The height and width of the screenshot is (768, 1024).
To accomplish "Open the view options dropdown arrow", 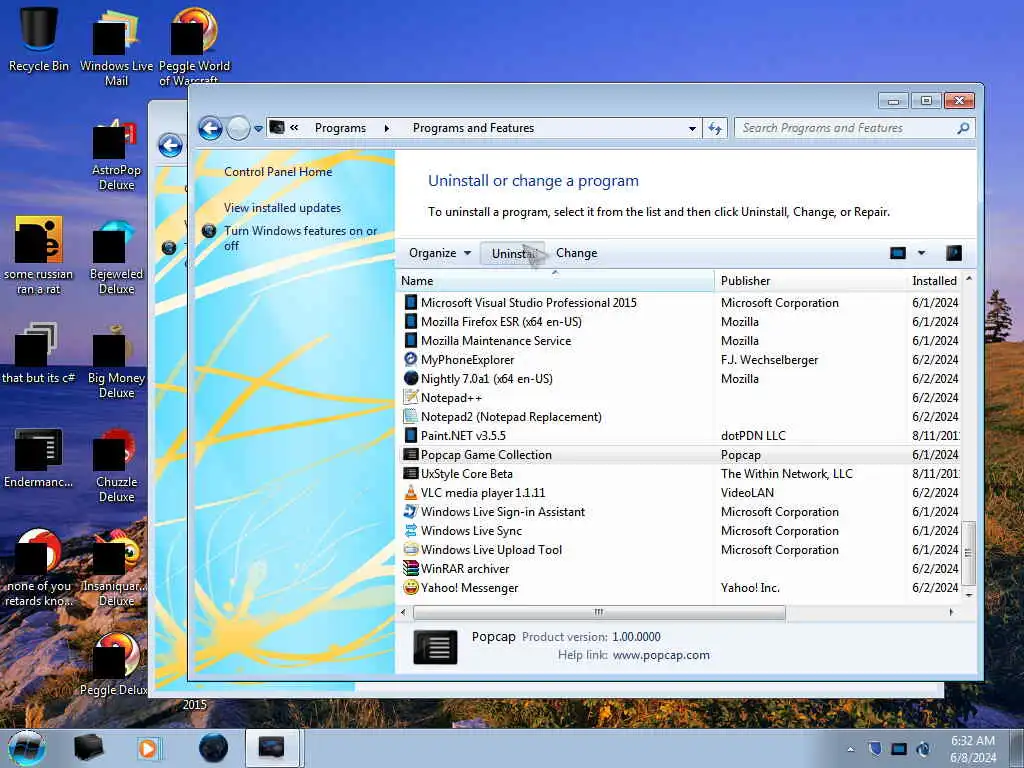I will click(x=921, y=253).
